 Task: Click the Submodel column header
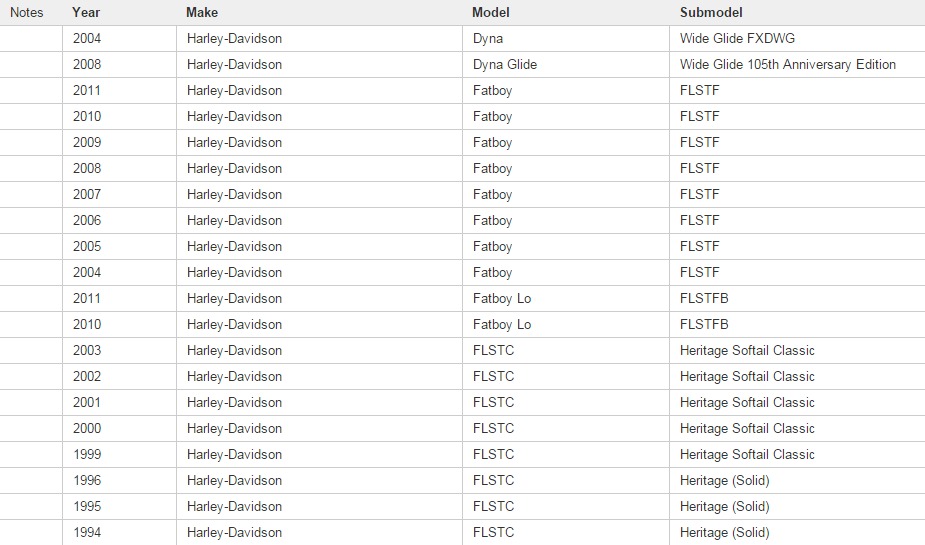click(711, 13)
